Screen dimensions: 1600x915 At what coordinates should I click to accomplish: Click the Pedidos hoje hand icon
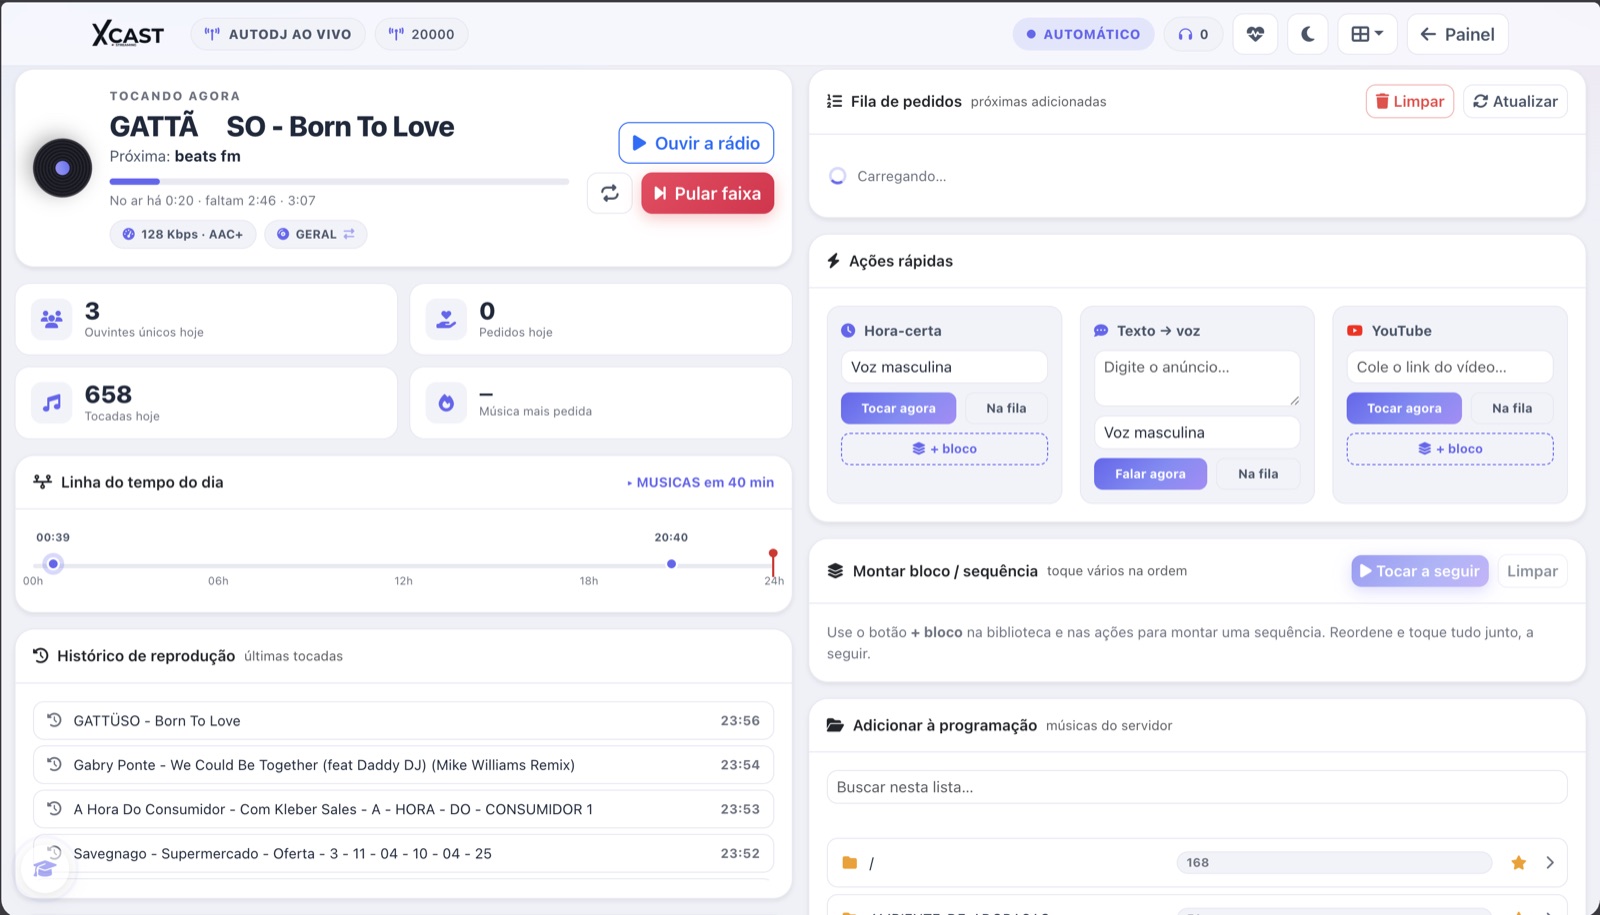tap(446, 319)
